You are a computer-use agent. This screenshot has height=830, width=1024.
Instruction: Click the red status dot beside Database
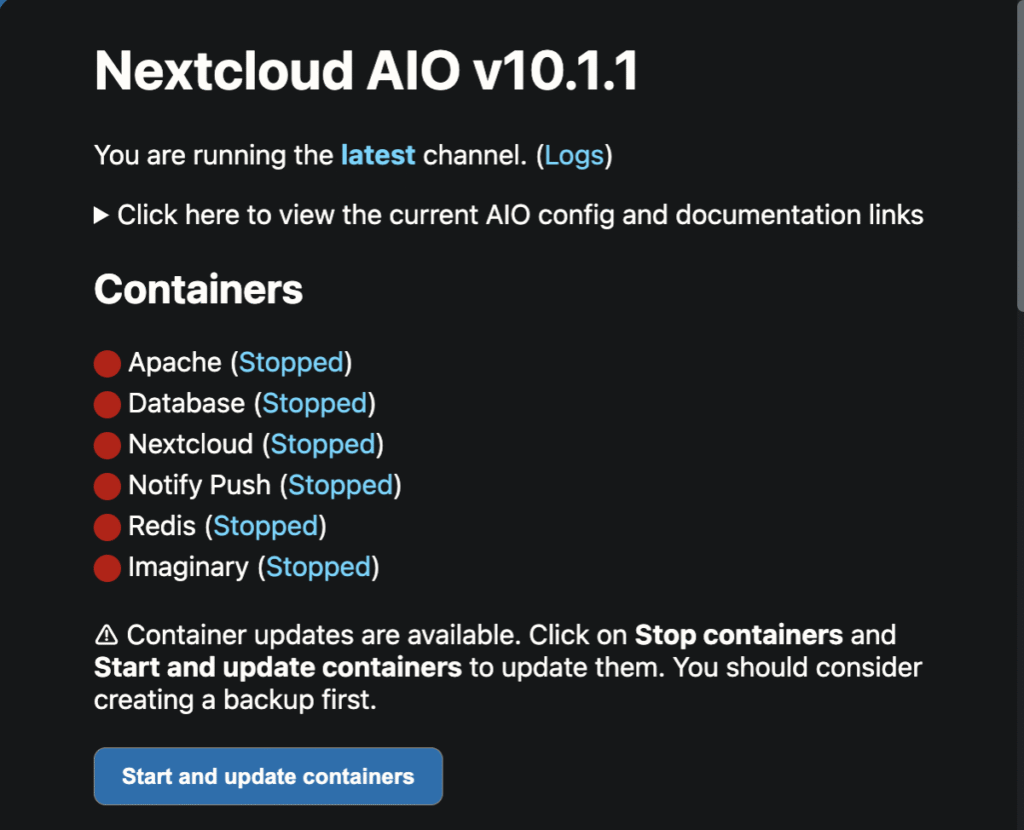(x=107, y=405)
